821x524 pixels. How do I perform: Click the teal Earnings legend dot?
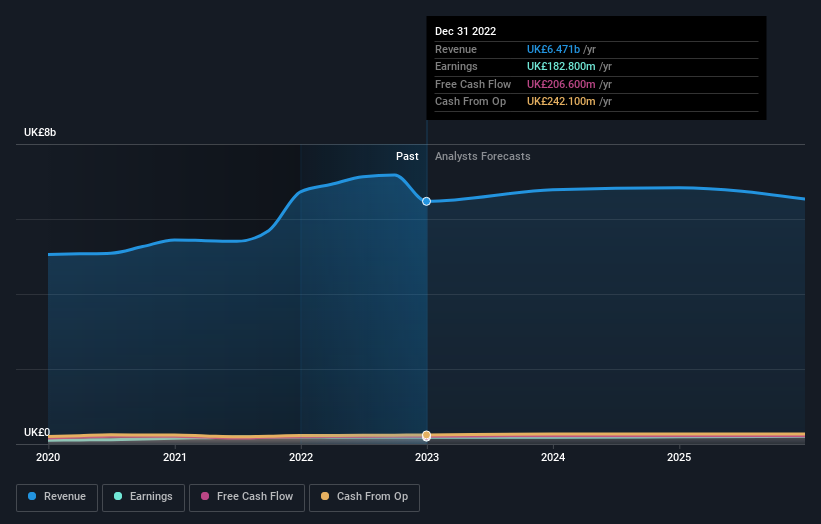click(x=118, y=496)
